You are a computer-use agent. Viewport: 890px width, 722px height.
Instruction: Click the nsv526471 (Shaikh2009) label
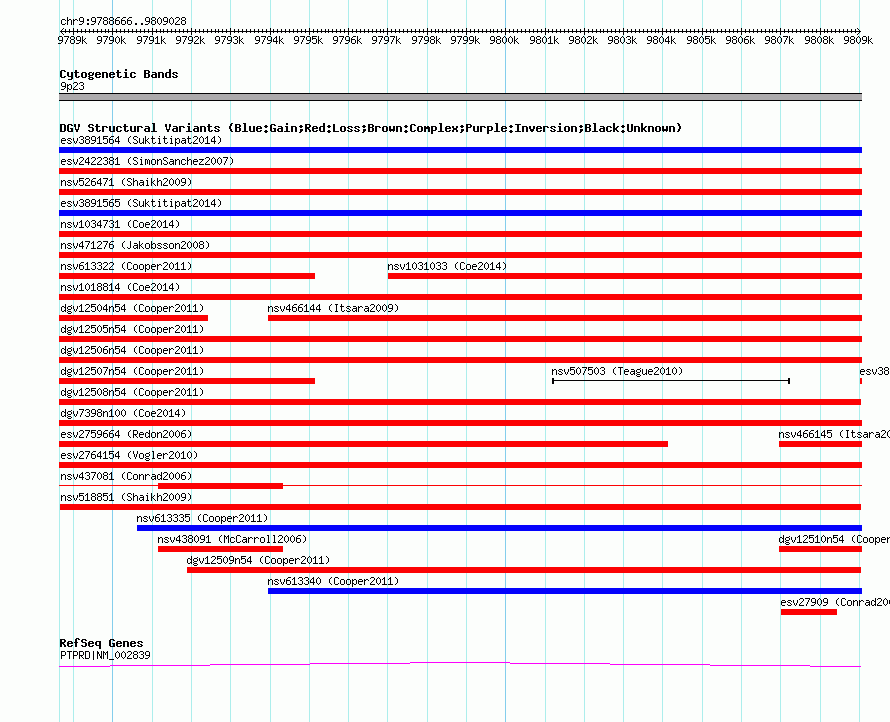[126, 182]
